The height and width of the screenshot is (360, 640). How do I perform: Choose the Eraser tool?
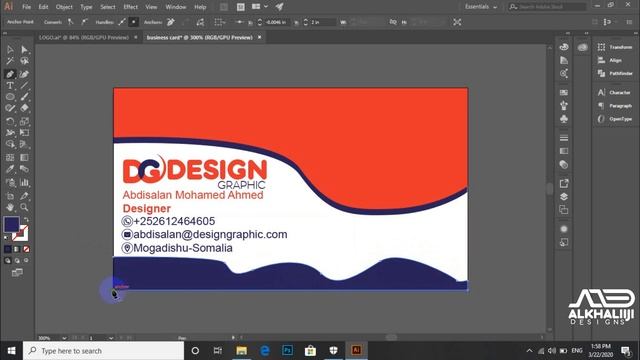click(x=24, y=108)
